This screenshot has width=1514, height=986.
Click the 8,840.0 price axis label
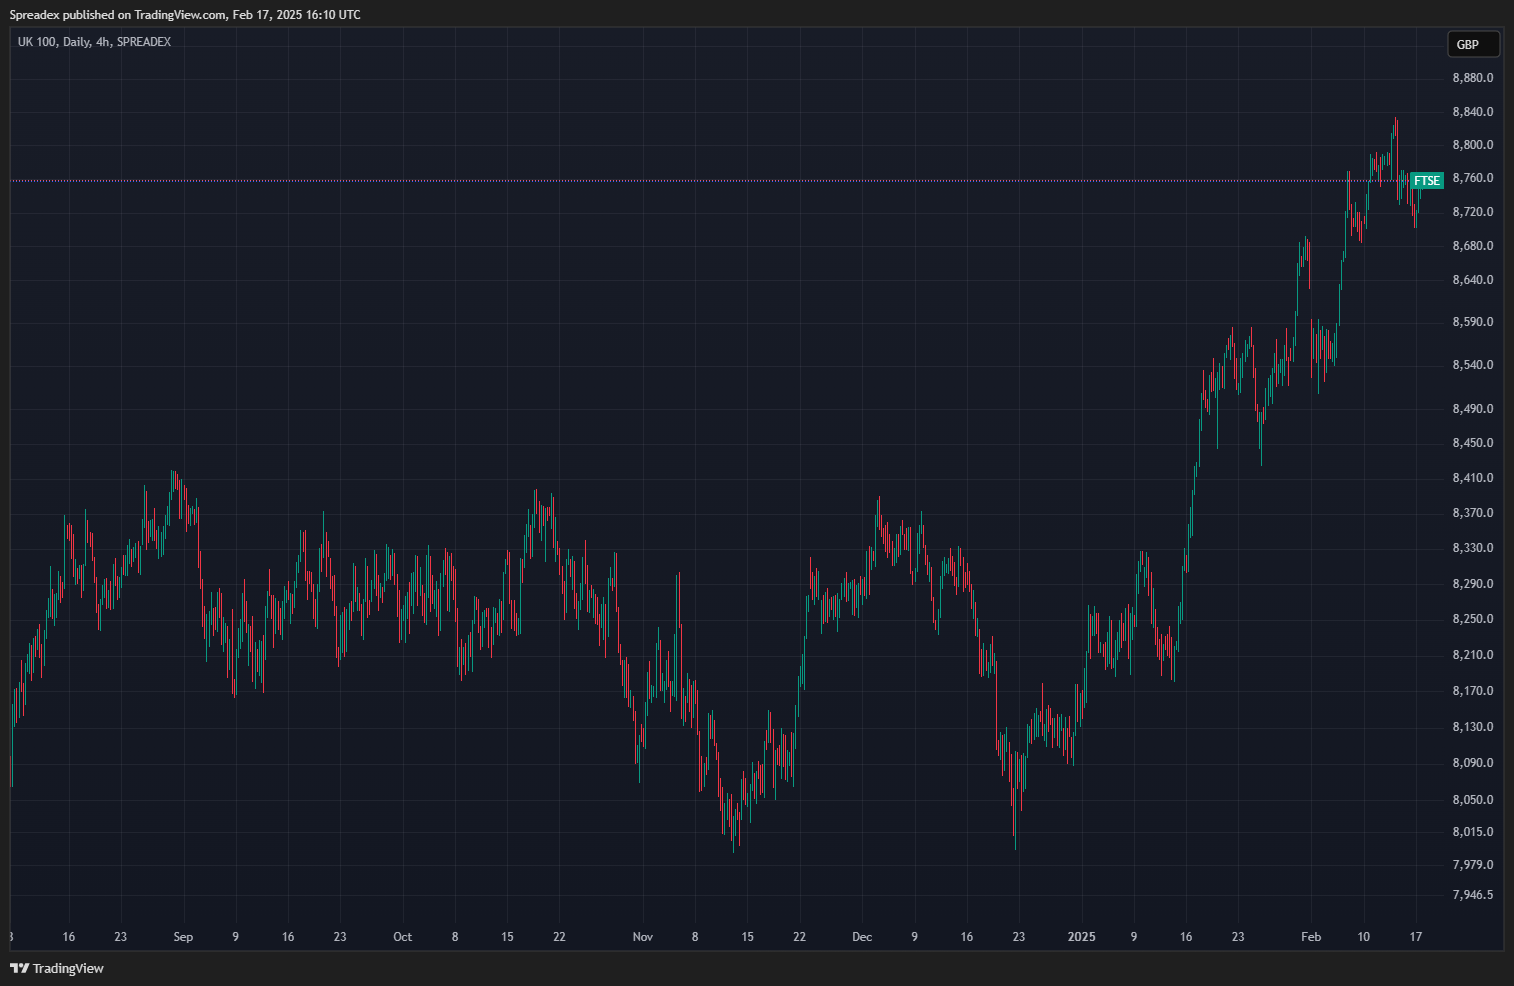1473,112
